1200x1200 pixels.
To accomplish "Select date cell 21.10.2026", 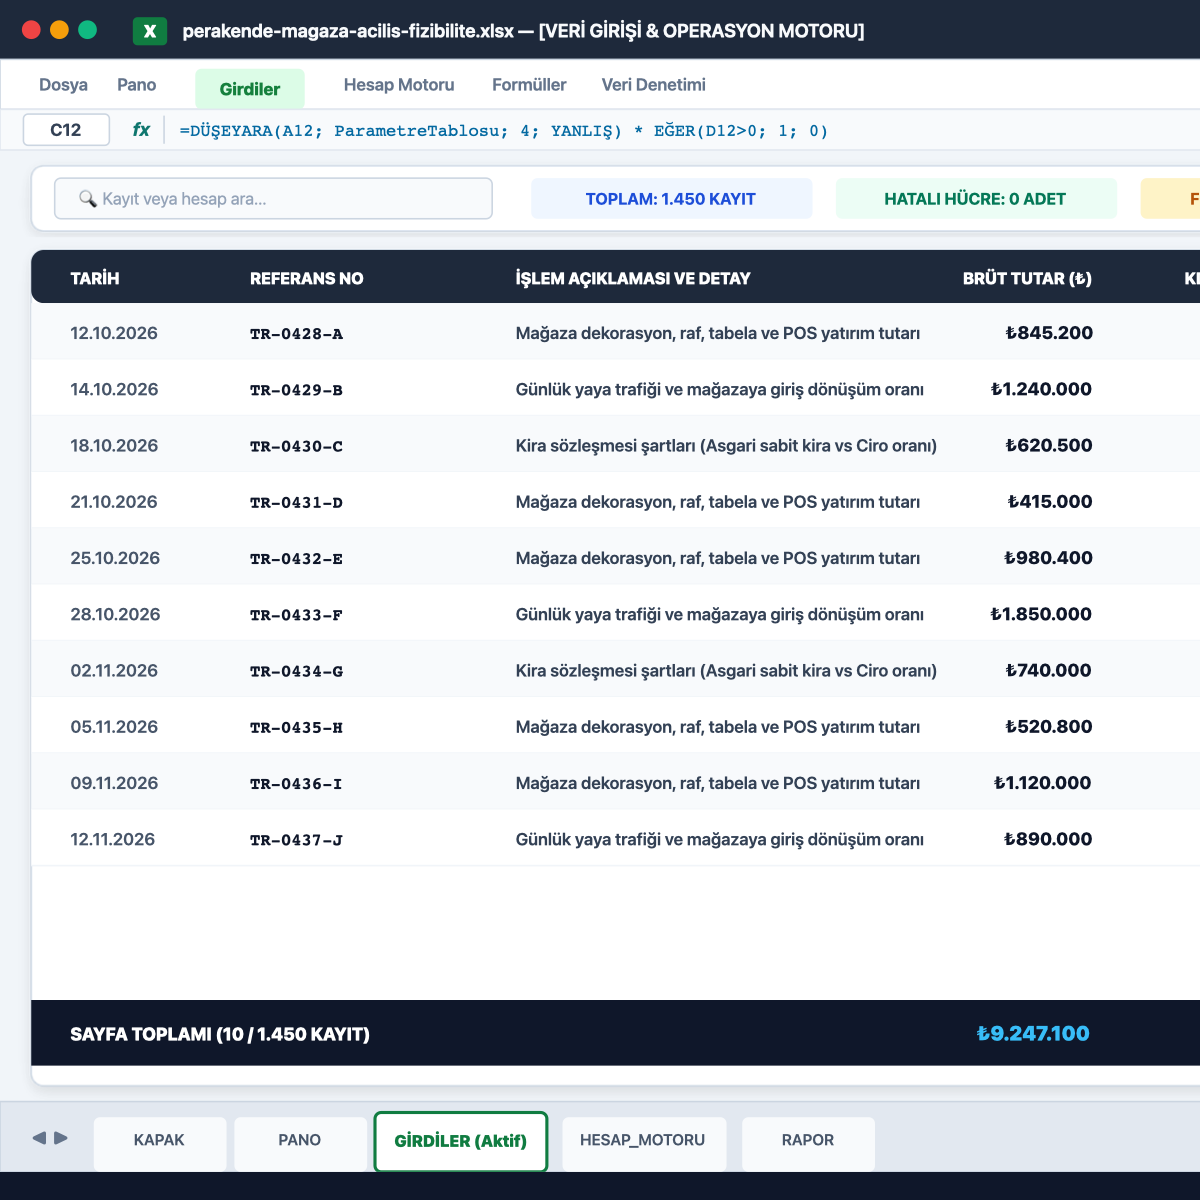I will point(114,501).
